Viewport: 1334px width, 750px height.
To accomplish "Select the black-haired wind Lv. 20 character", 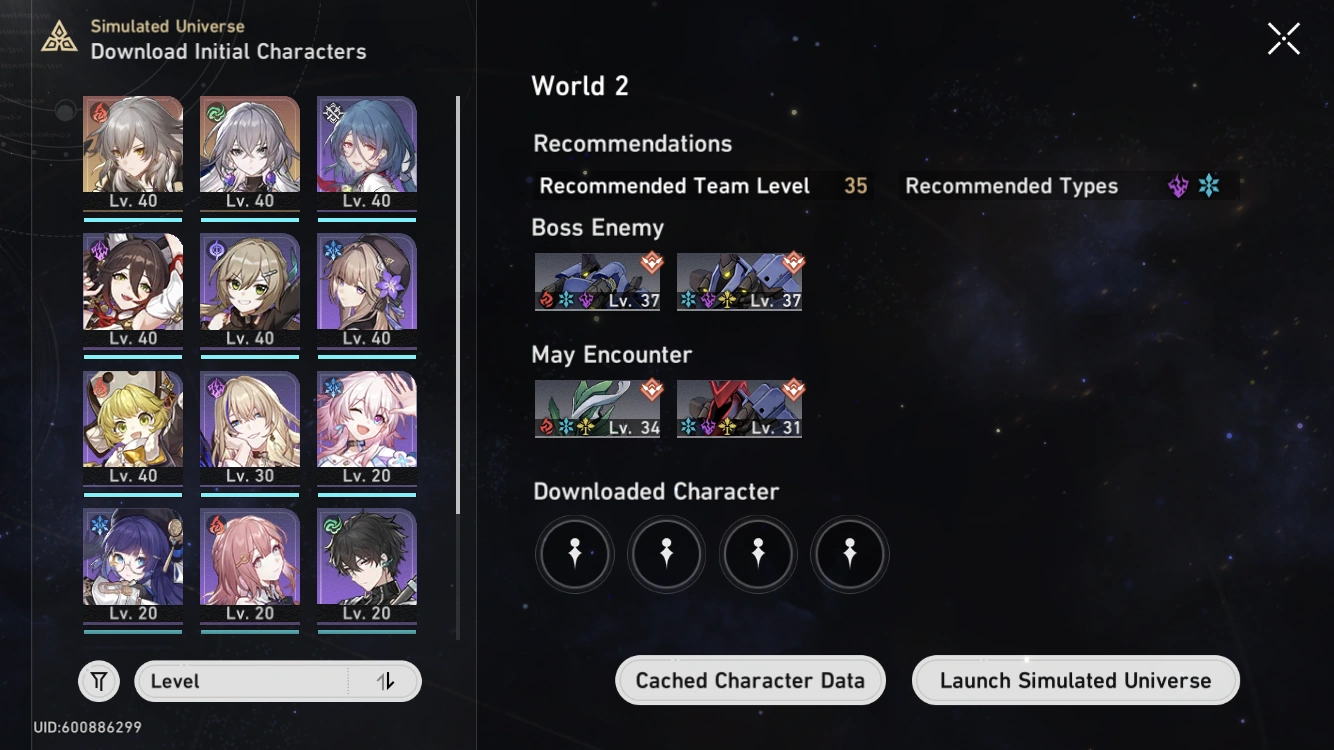I will click(x=367, y=565).
